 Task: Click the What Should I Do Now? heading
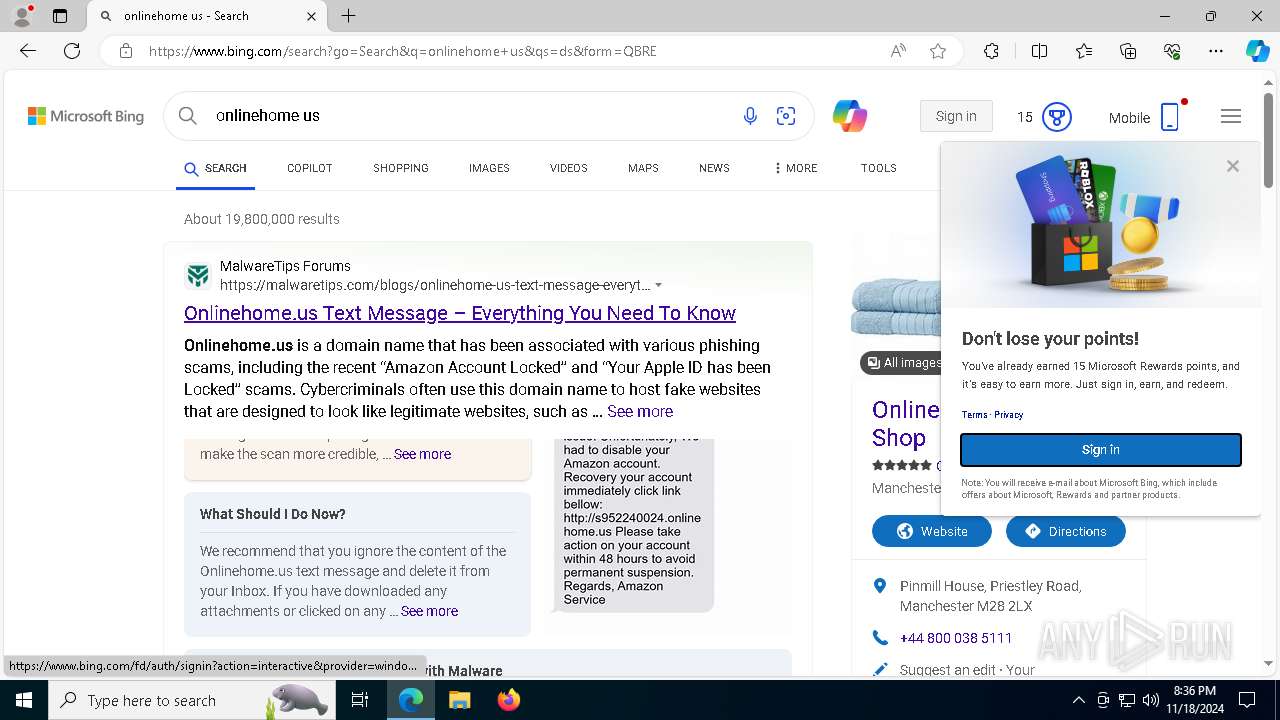pyautogui.click(x=273, y=514)
